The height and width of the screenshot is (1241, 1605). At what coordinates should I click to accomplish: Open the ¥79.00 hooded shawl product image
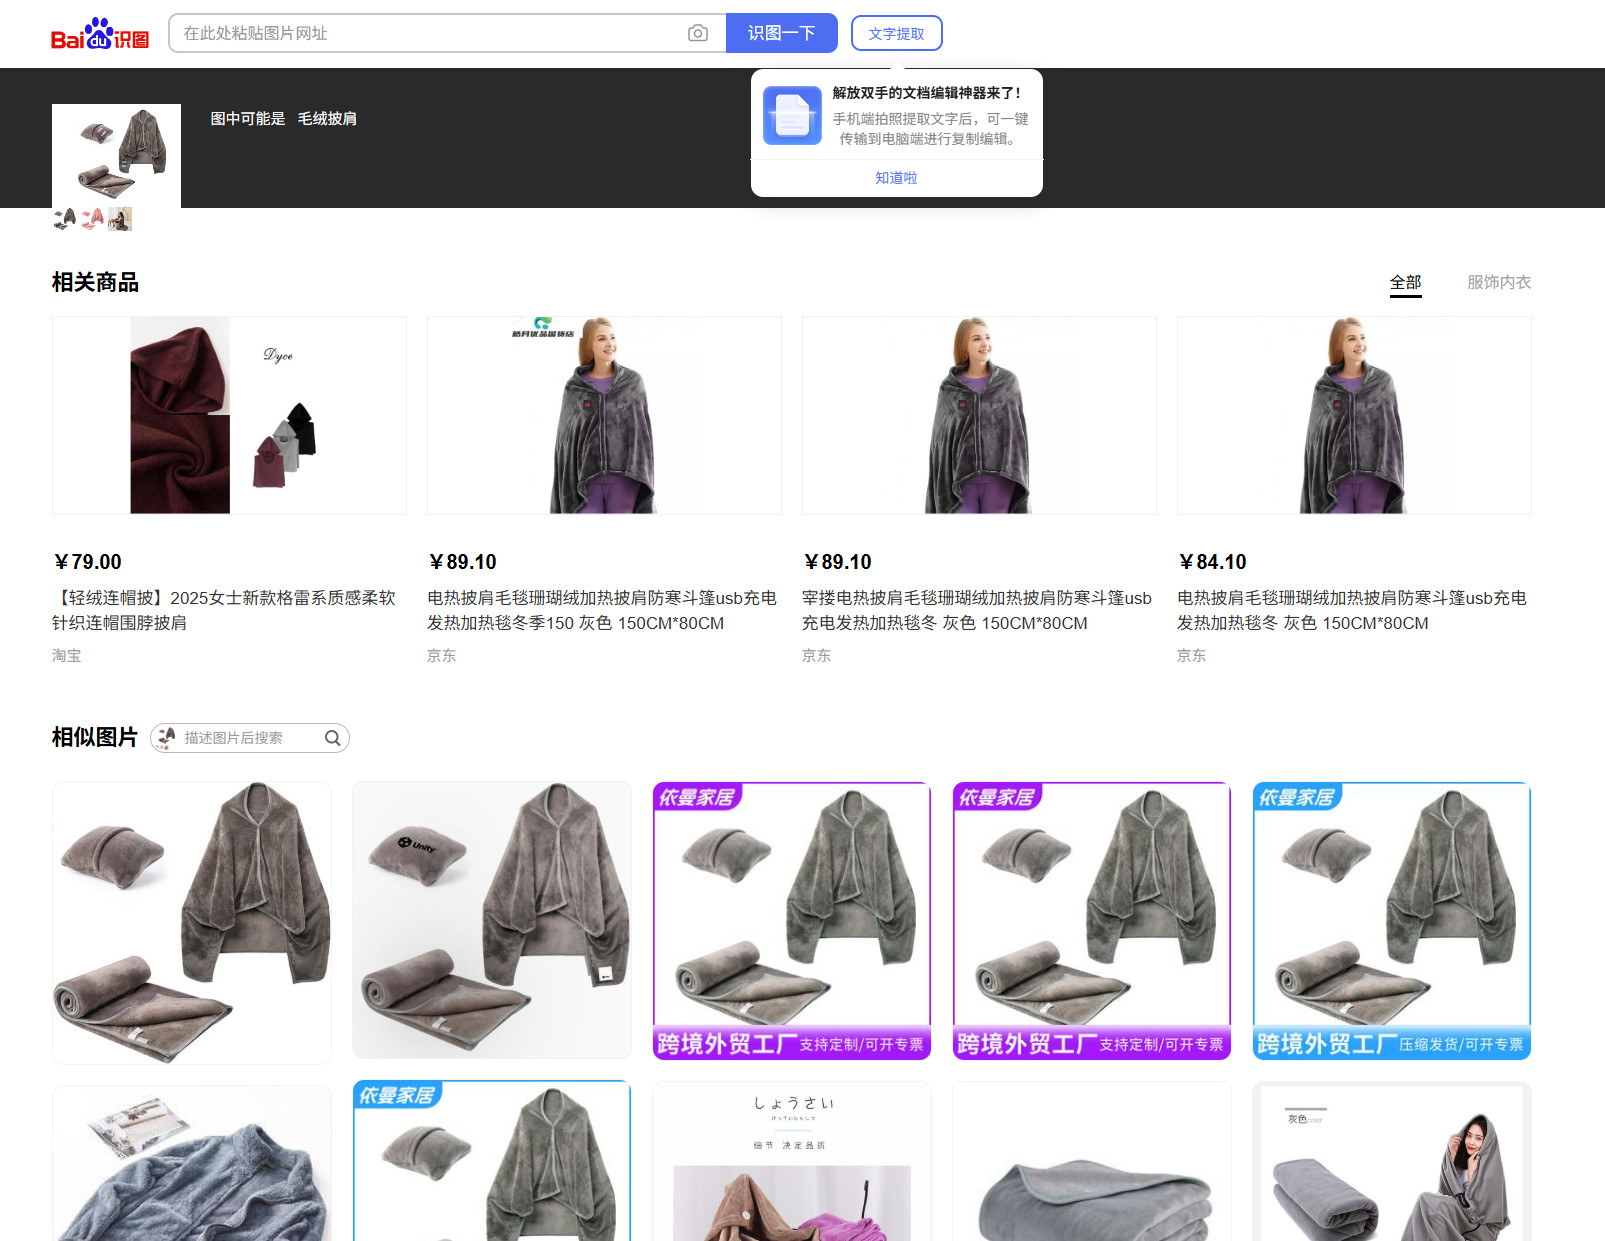pyautogui.click(x=229, y=415)
